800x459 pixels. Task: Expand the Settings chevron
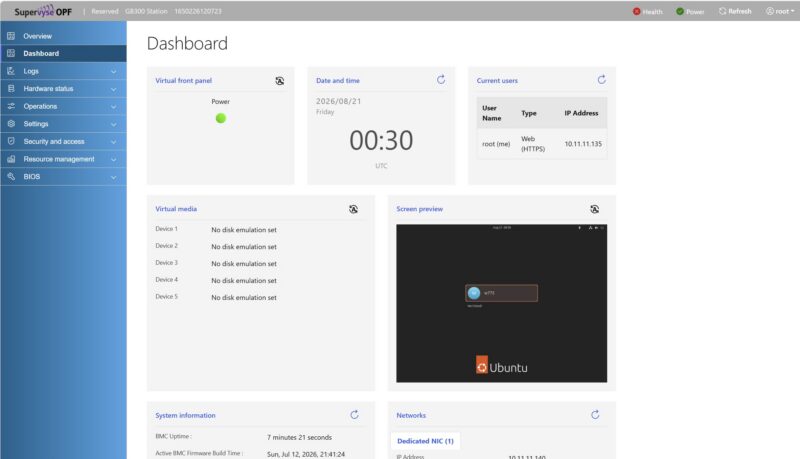click(x=113, y=124)
